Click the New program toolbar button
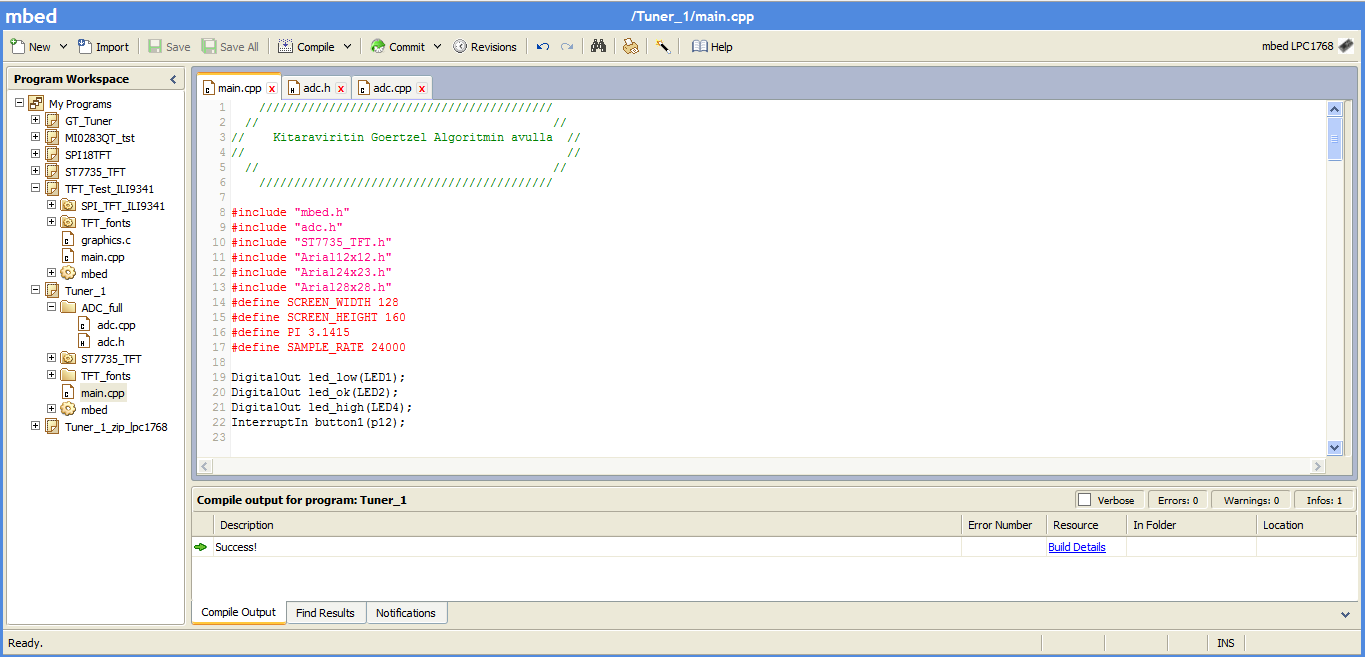The image size is (1365, 657). coord(30,46)
